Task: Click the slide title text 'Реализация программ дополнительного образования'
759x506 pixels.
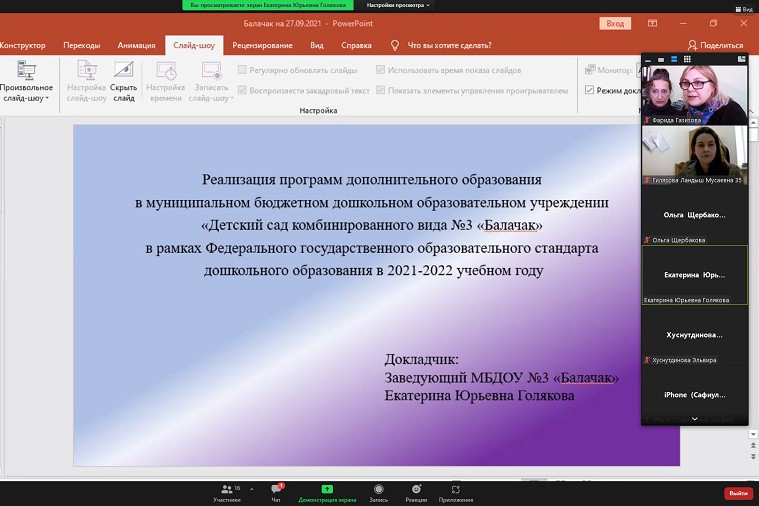Action: [372, 180]
